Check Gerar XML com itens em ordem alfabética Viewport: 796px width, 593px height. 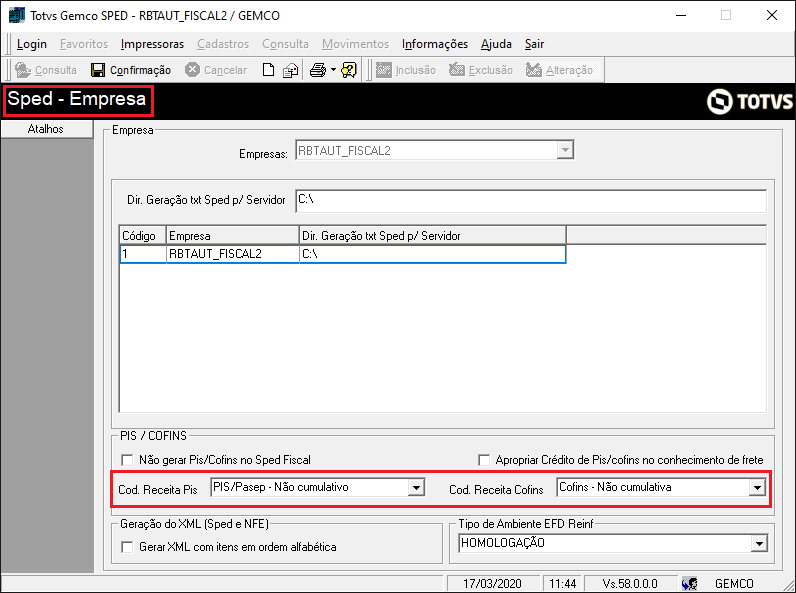pos(127,547)
